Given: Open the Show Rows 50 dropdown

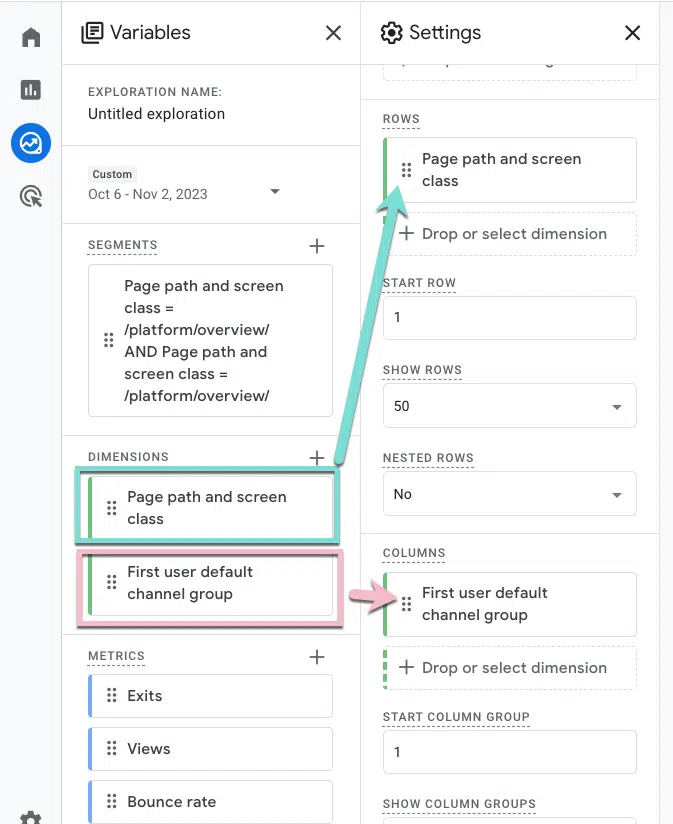Looking at the screenshot, I should [510, 406].
